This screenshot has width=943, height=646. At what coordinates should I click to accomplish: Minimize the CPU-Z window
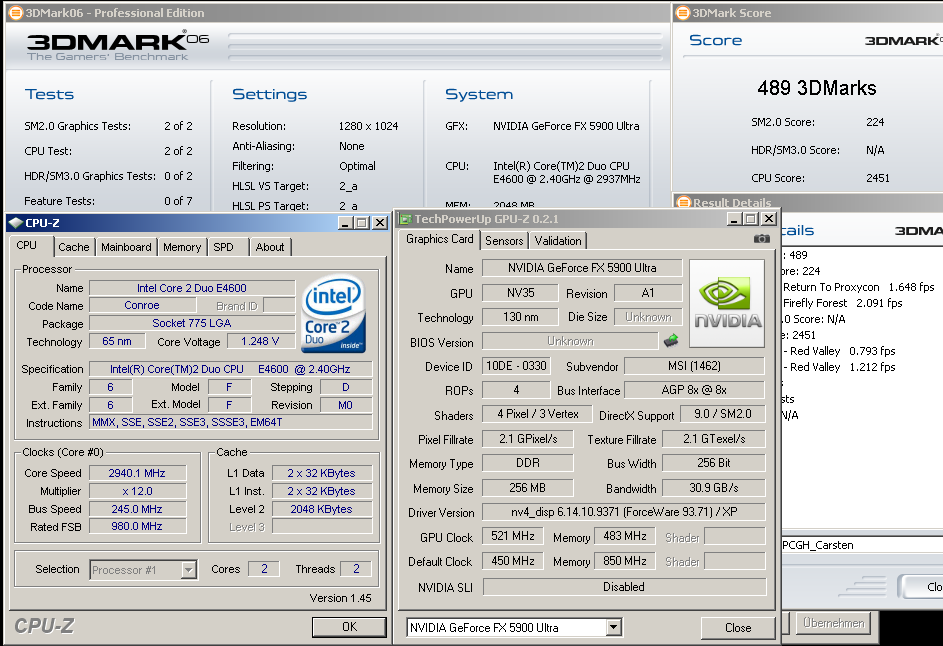(x=345, y=223)
